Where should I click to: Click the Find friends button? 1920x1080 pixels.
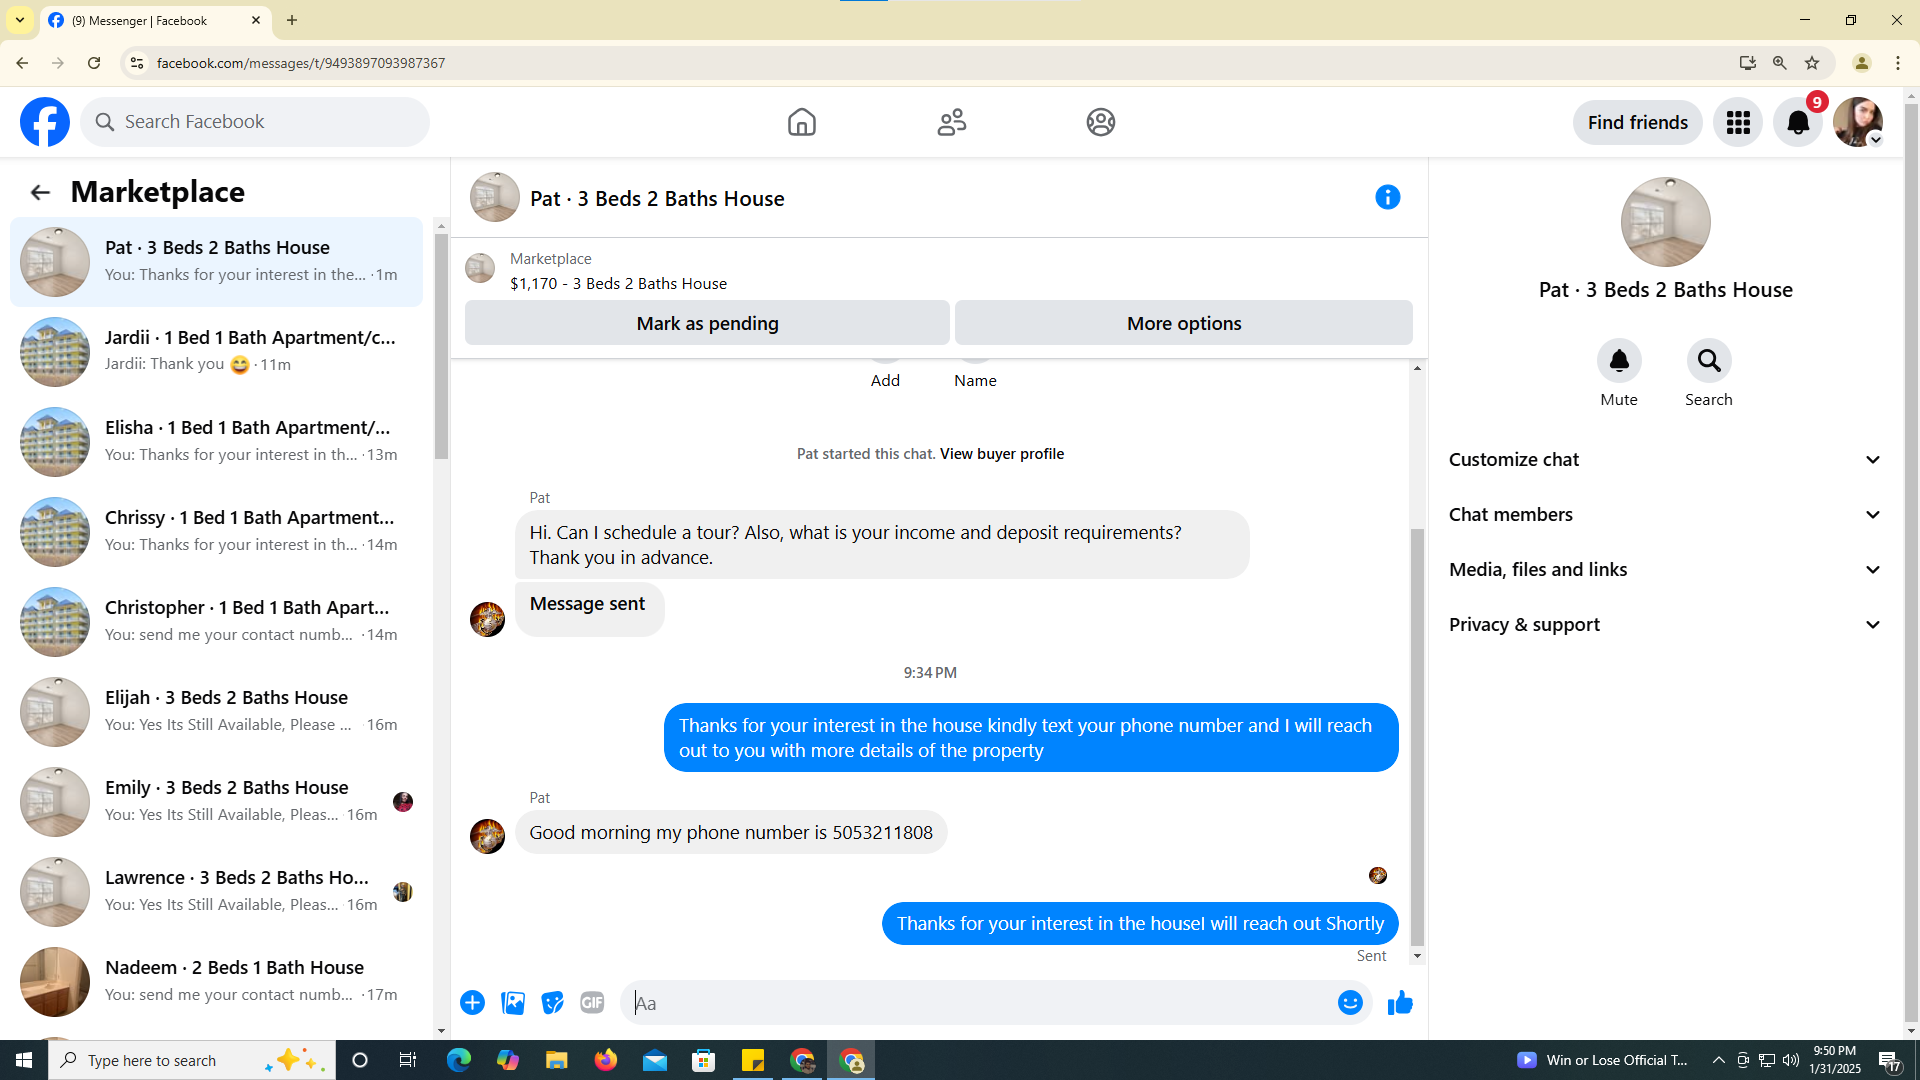click(1637, 122)
